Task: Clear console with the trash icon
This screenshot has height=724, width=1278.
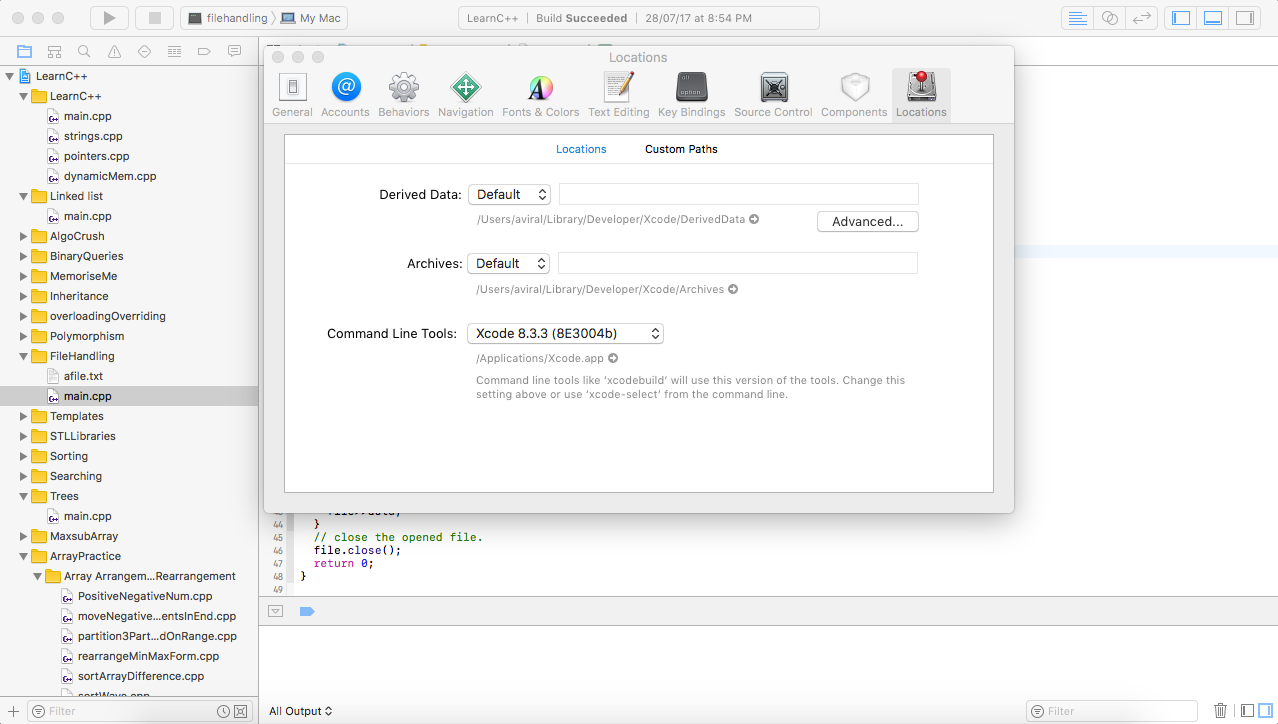Action: pos(1220,711)
